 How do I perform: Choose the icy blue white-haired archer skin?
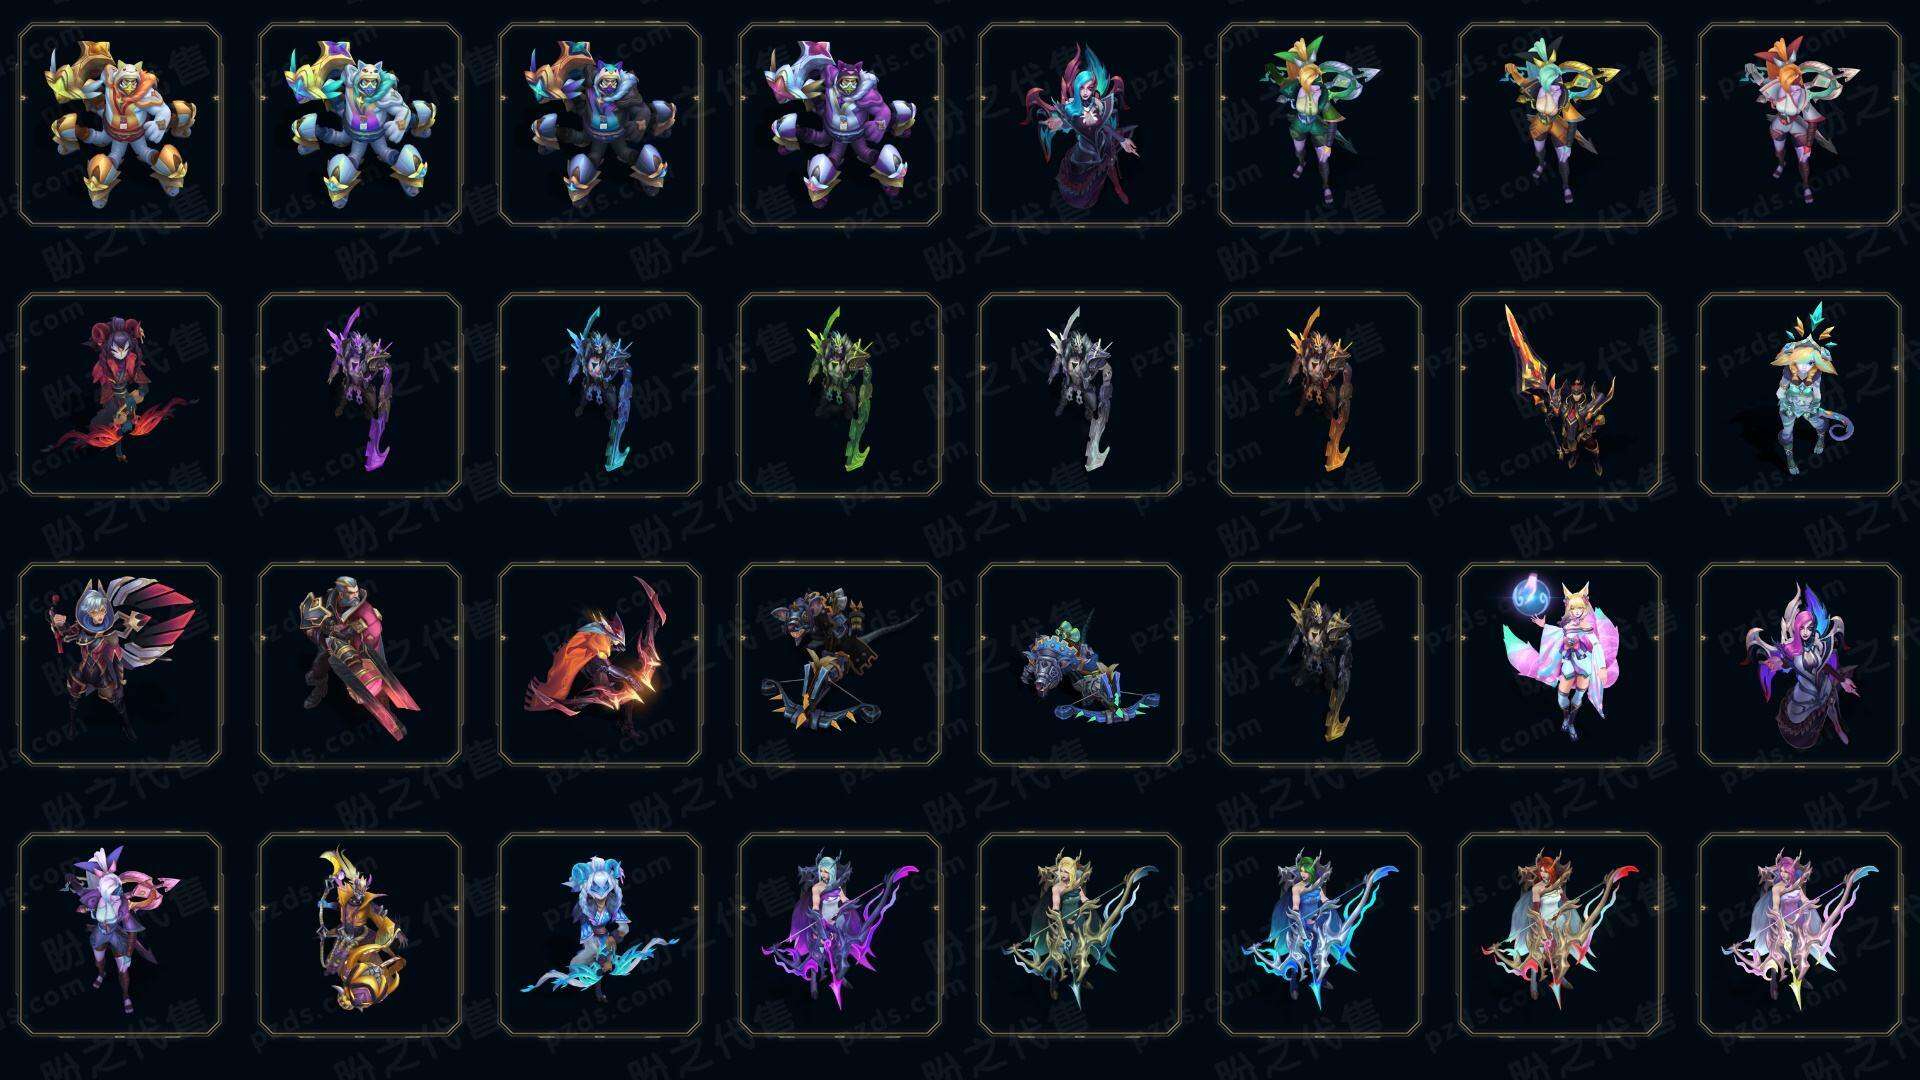click(600, 934)
